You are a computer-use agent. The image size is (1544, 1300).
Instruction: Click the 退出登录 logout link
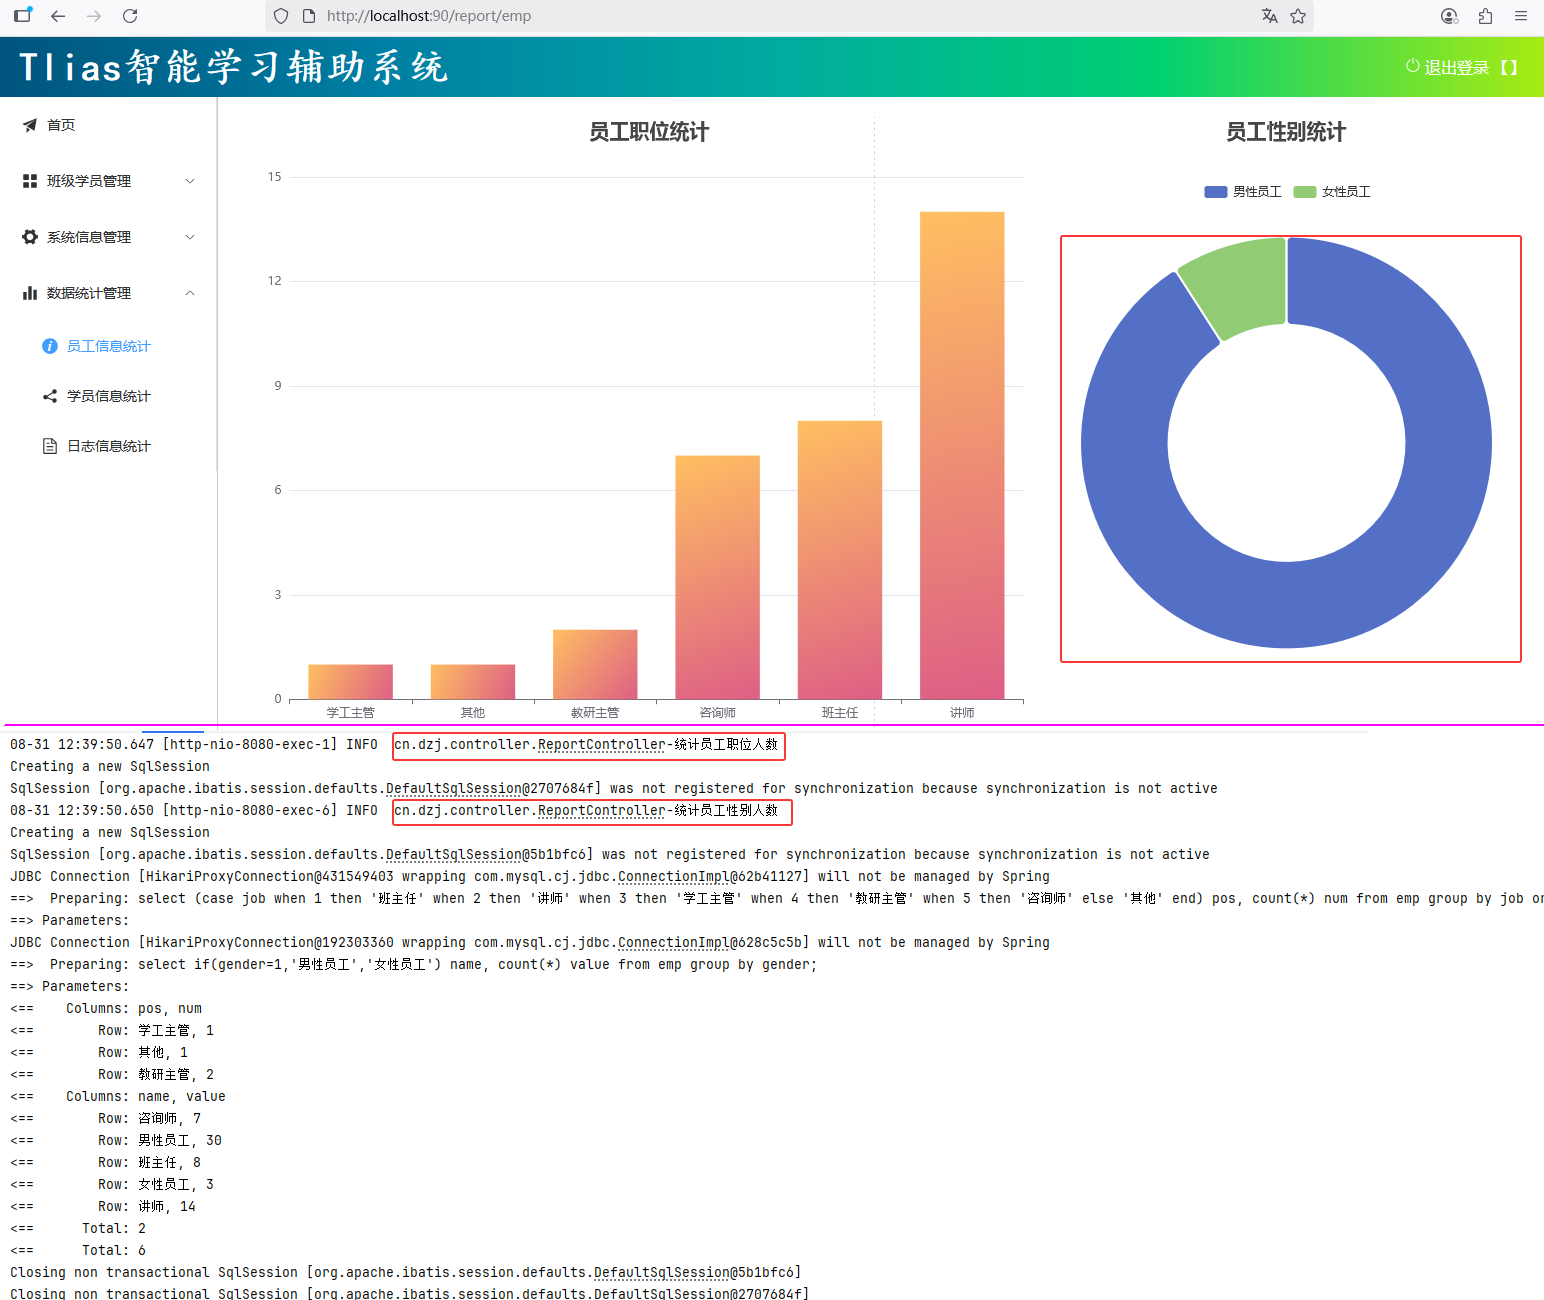point(1455,68)
